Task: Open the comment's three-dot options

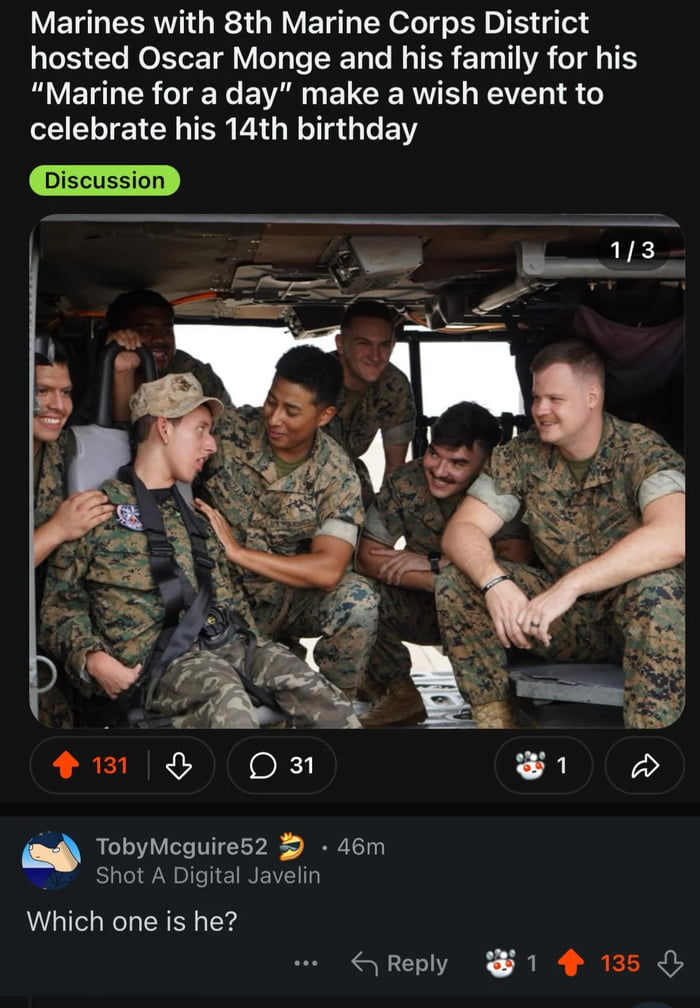Action: coord(306,963)
